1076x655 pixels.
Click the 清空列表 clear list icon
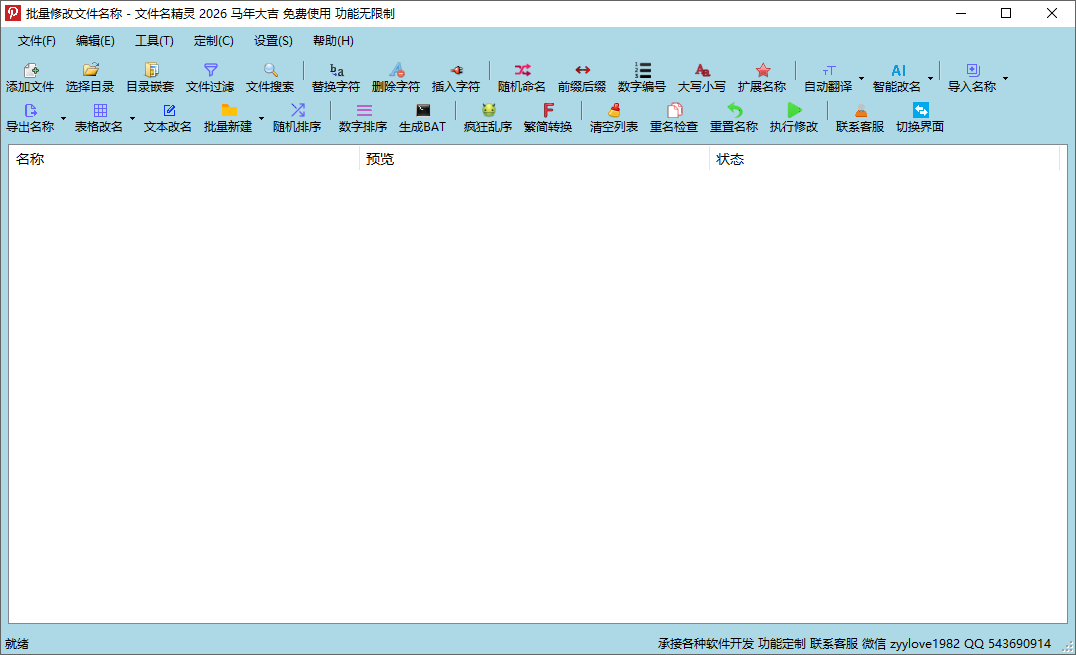pyautogui.click(x=614, y=110)
